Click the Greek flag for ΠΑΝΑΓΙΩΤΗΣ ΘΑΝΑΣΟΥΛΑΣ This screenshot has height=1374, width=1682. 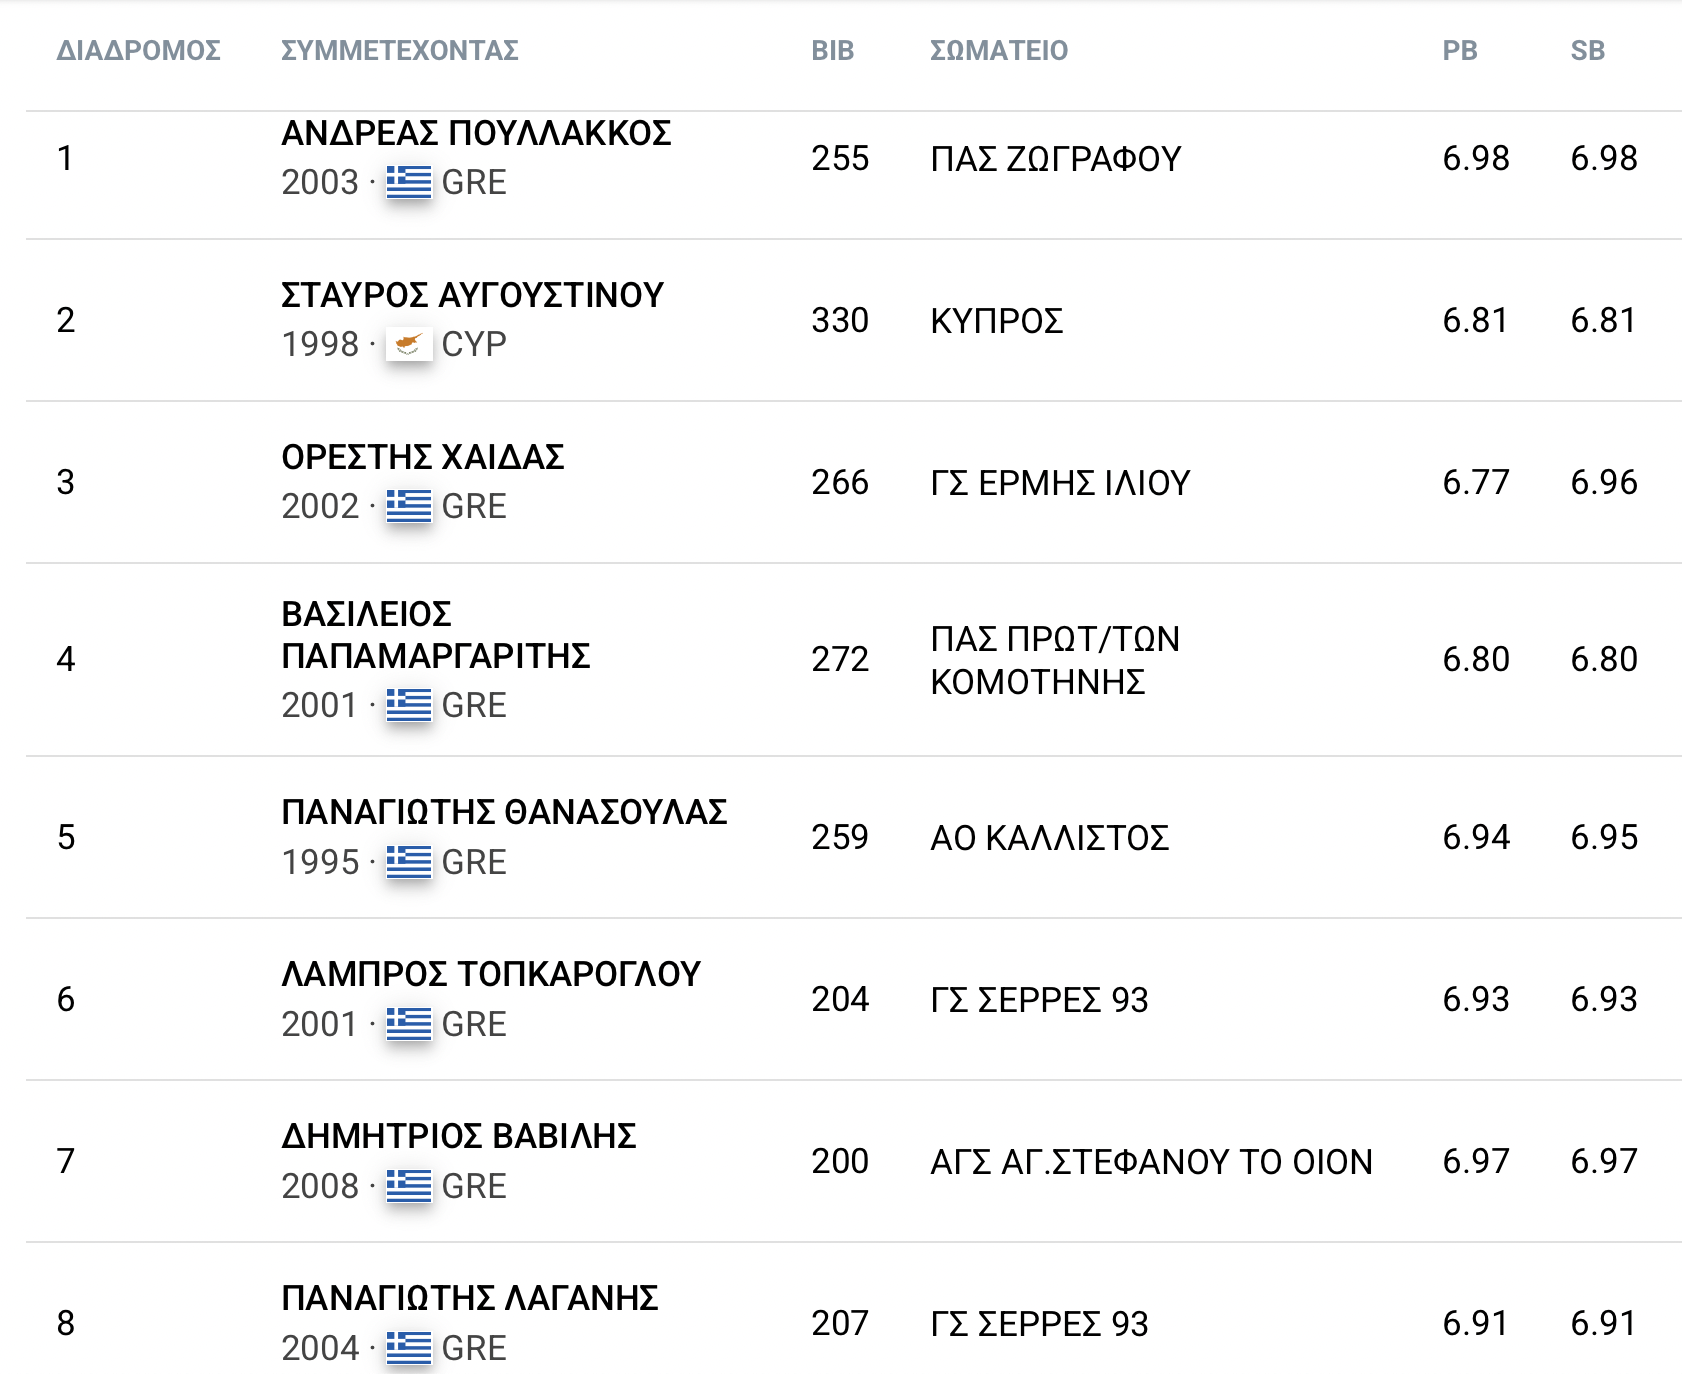408,862
